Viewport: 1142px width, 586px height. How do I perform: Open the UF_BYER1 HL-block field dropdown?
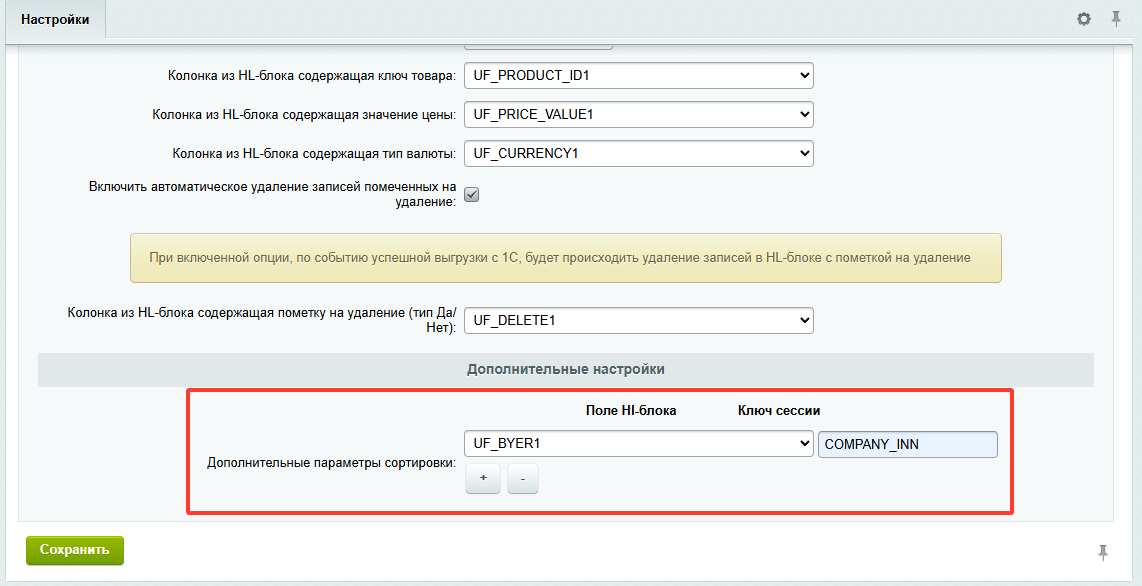[639, 443]
